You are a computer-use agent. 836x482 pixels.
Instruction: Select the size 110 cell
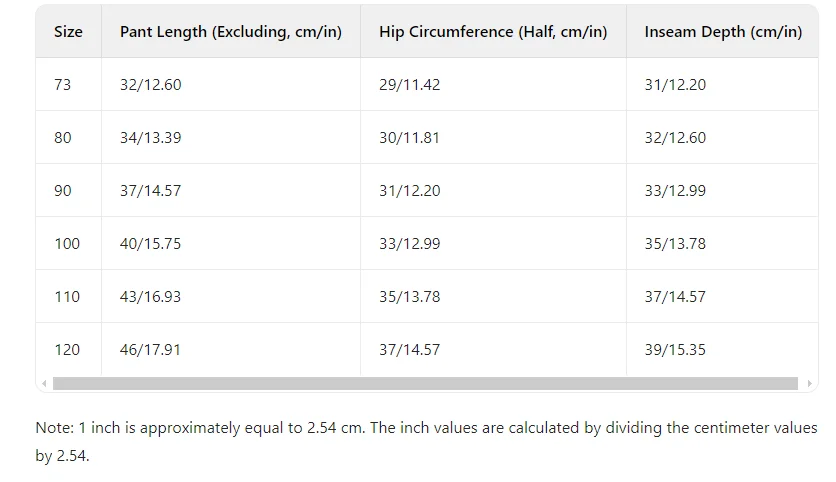67,297
